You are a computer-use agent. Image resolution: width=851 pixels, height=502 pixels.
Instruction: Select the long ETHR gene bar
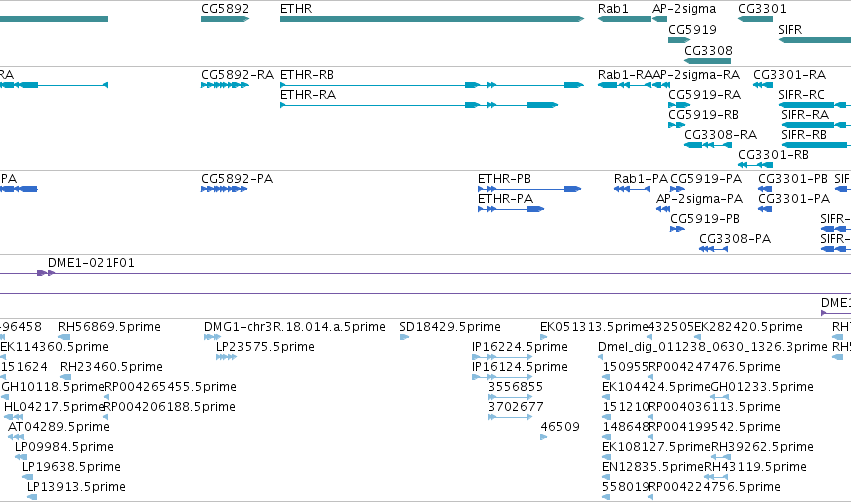(432, 19)
